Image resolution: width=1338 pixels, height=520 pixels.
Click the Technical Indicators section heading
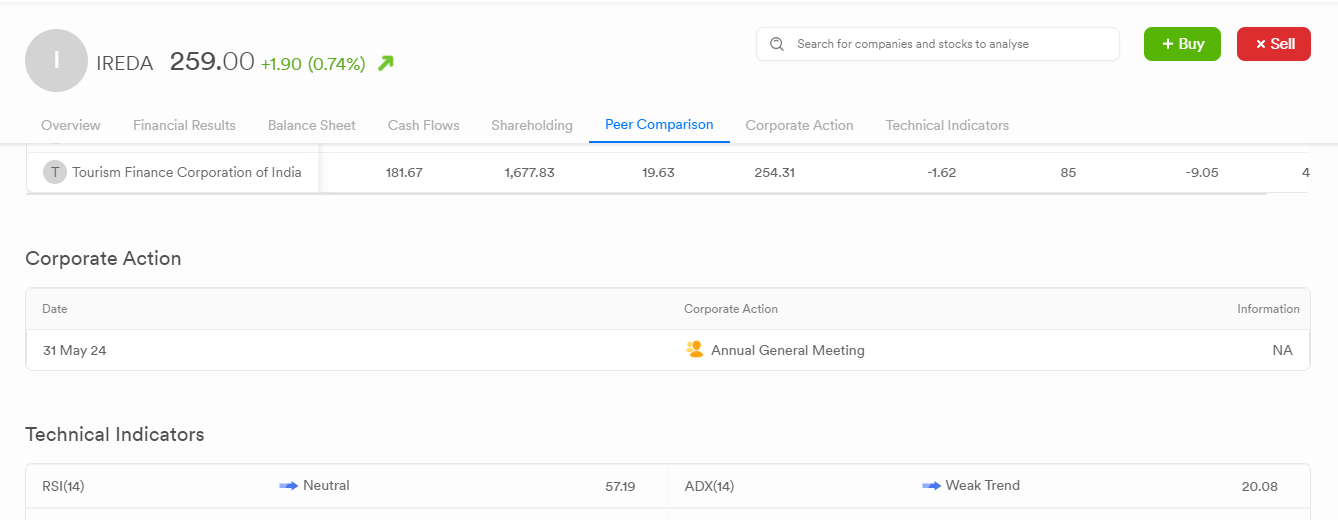(x=115, y=434)
